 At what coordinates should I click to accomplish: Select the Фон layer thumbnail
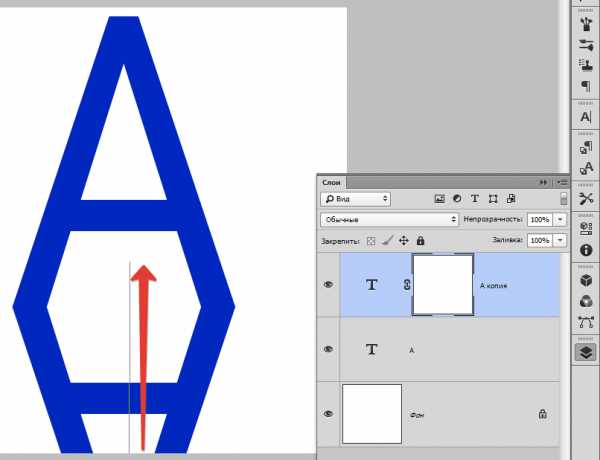pos(372,414)
